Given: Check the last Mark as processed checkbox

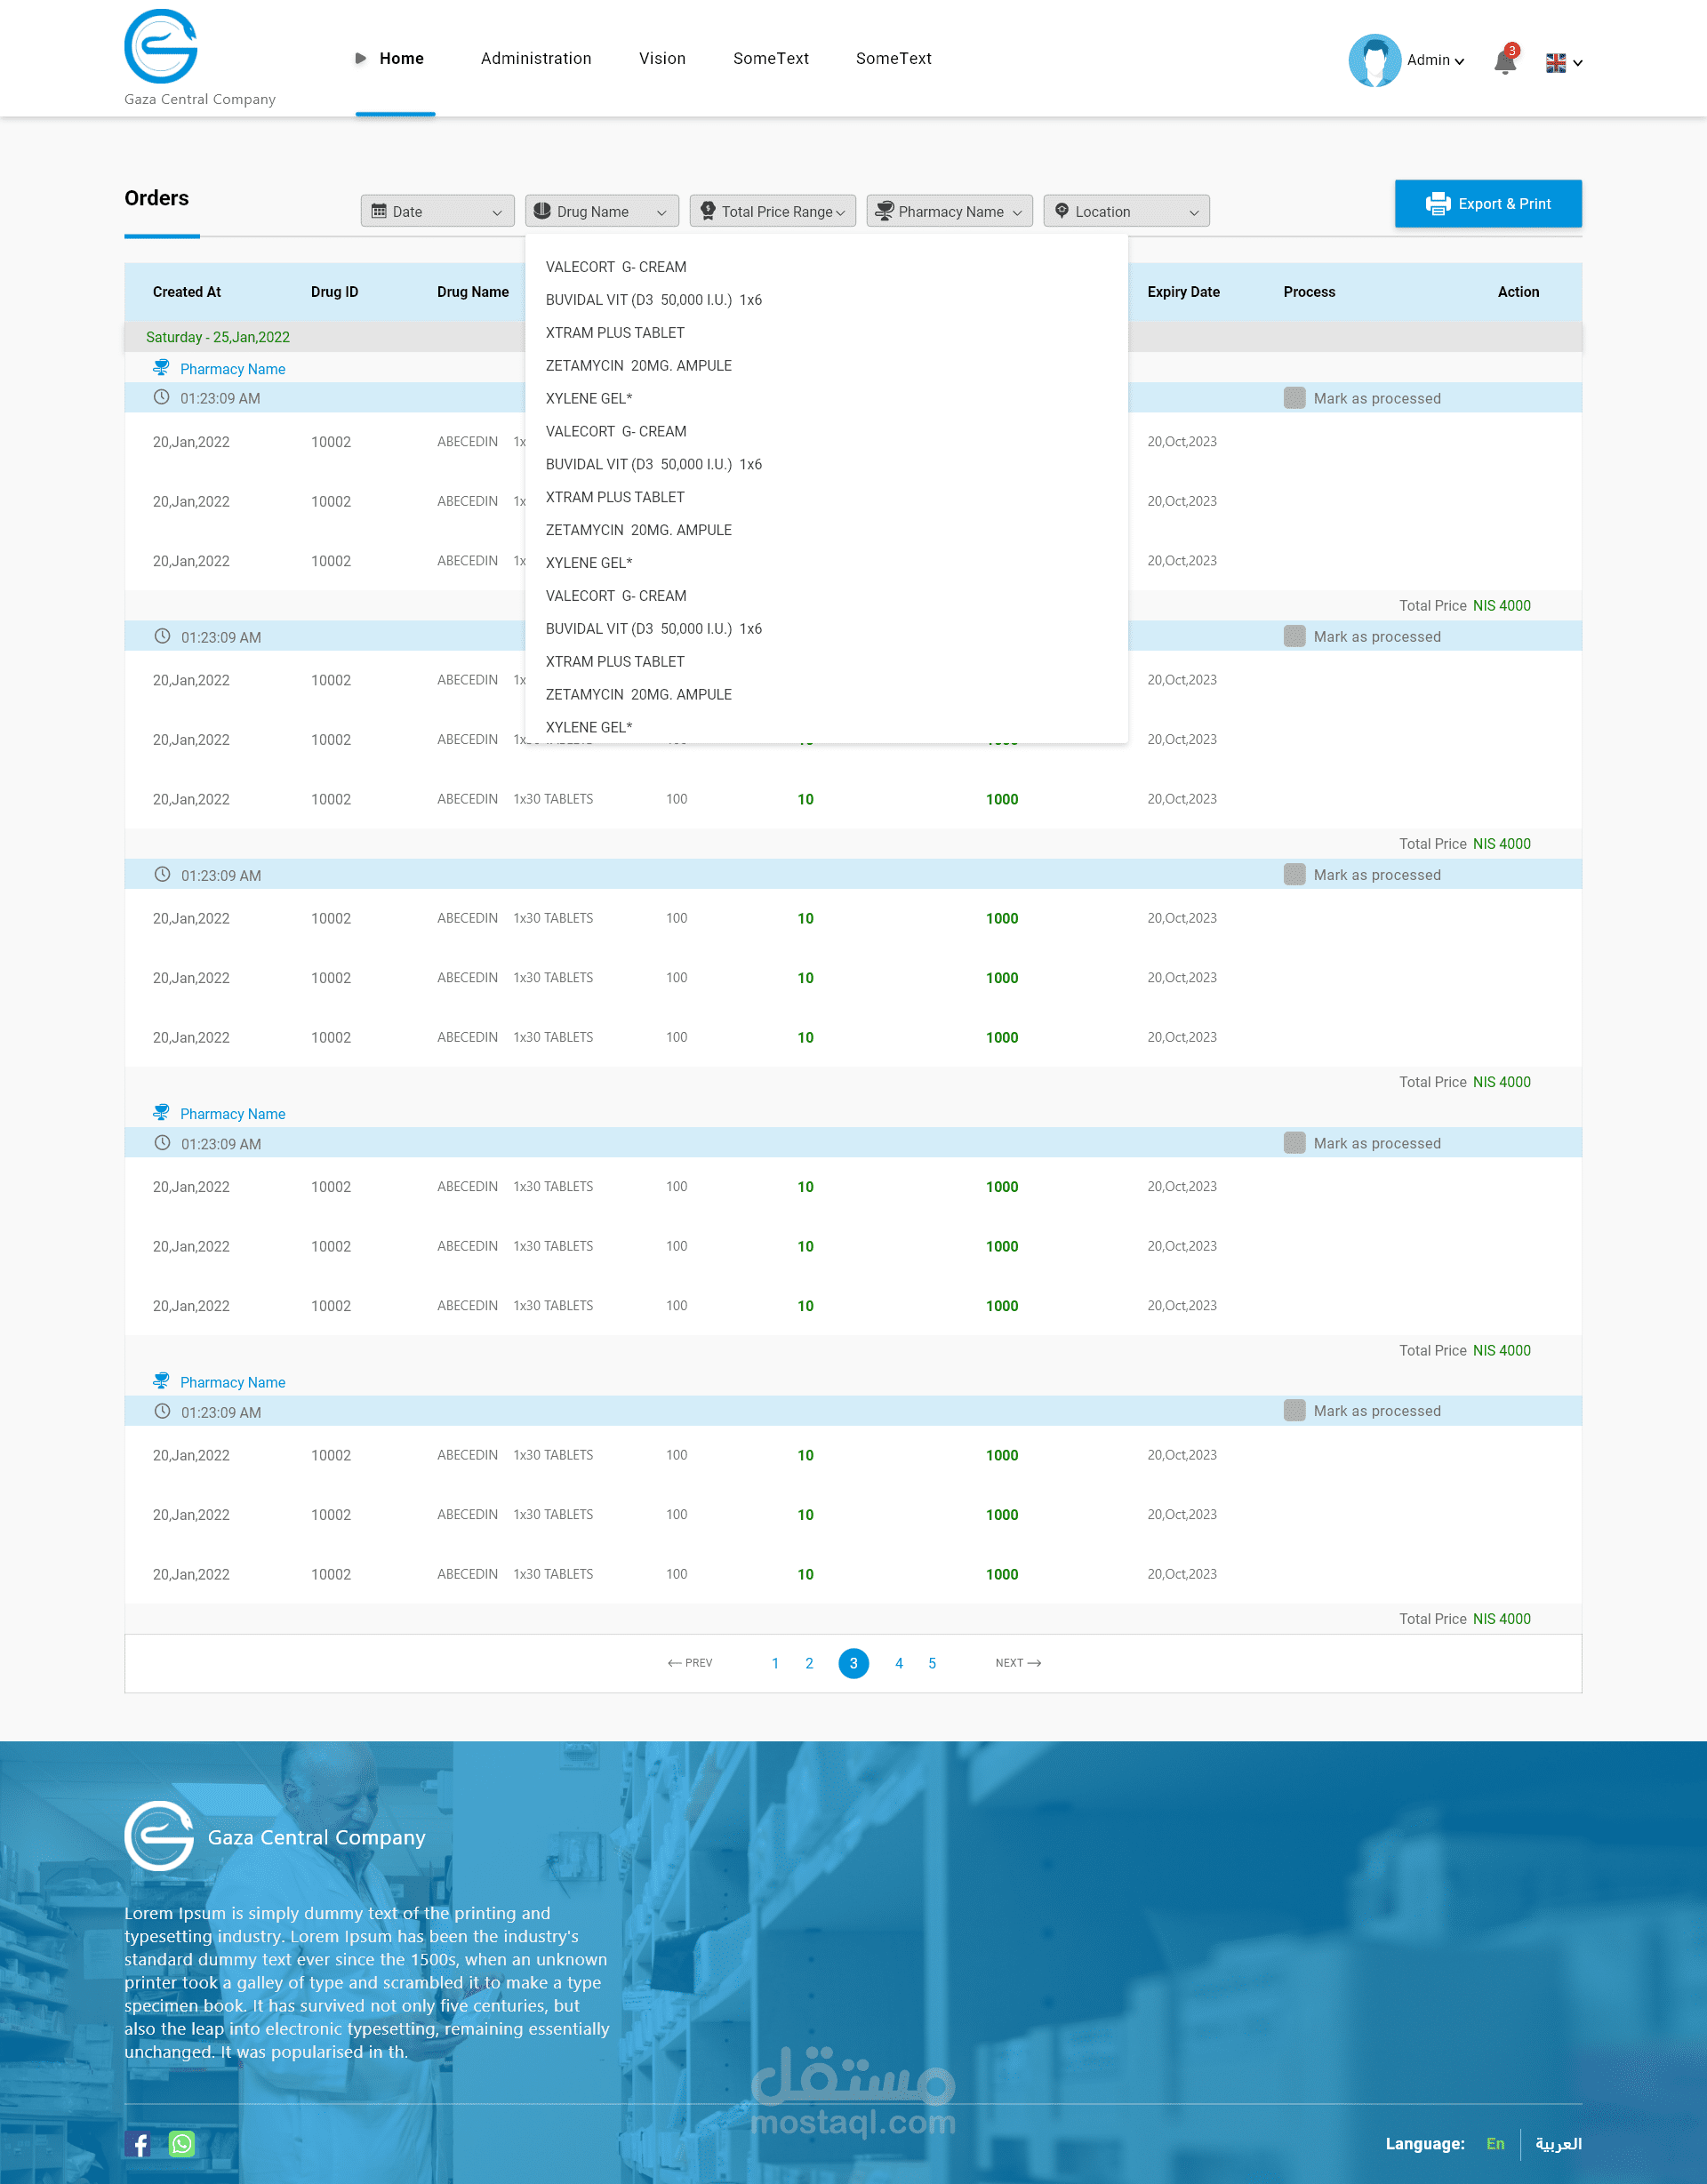Looking at the screenshot, I should [x=1294, y=1411].
